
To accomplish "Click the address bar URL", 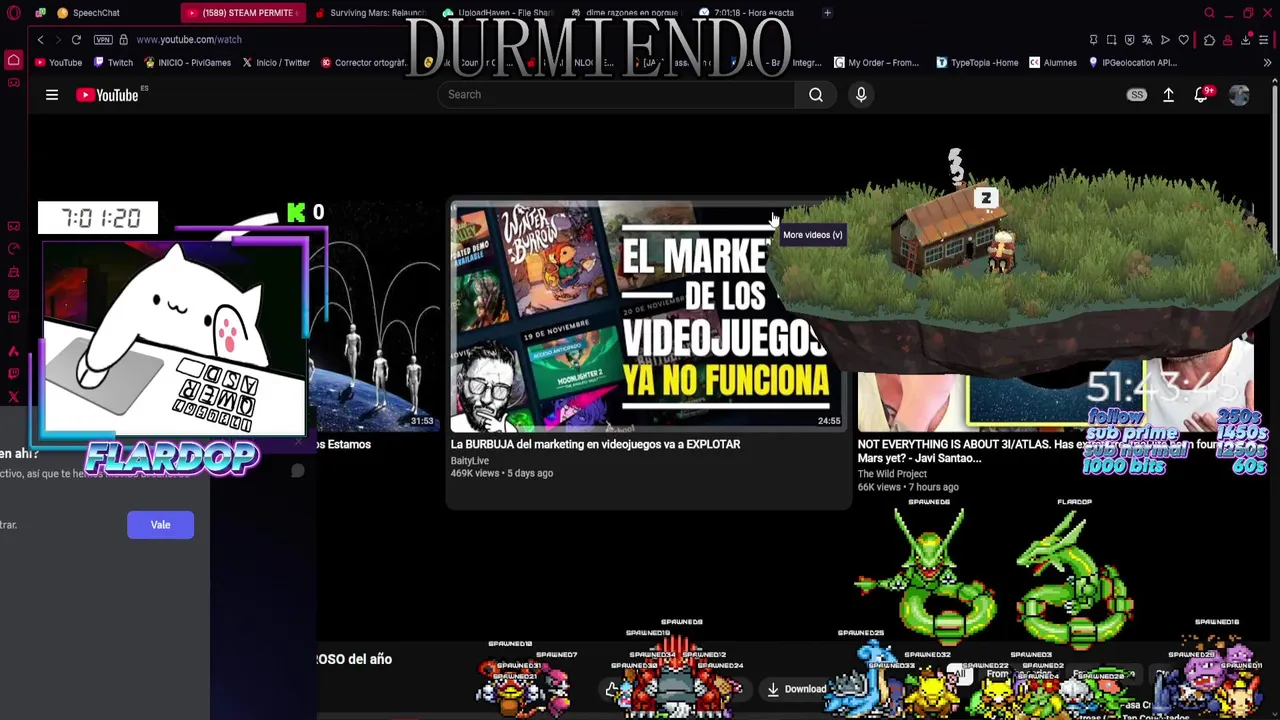I will (189, 39).
